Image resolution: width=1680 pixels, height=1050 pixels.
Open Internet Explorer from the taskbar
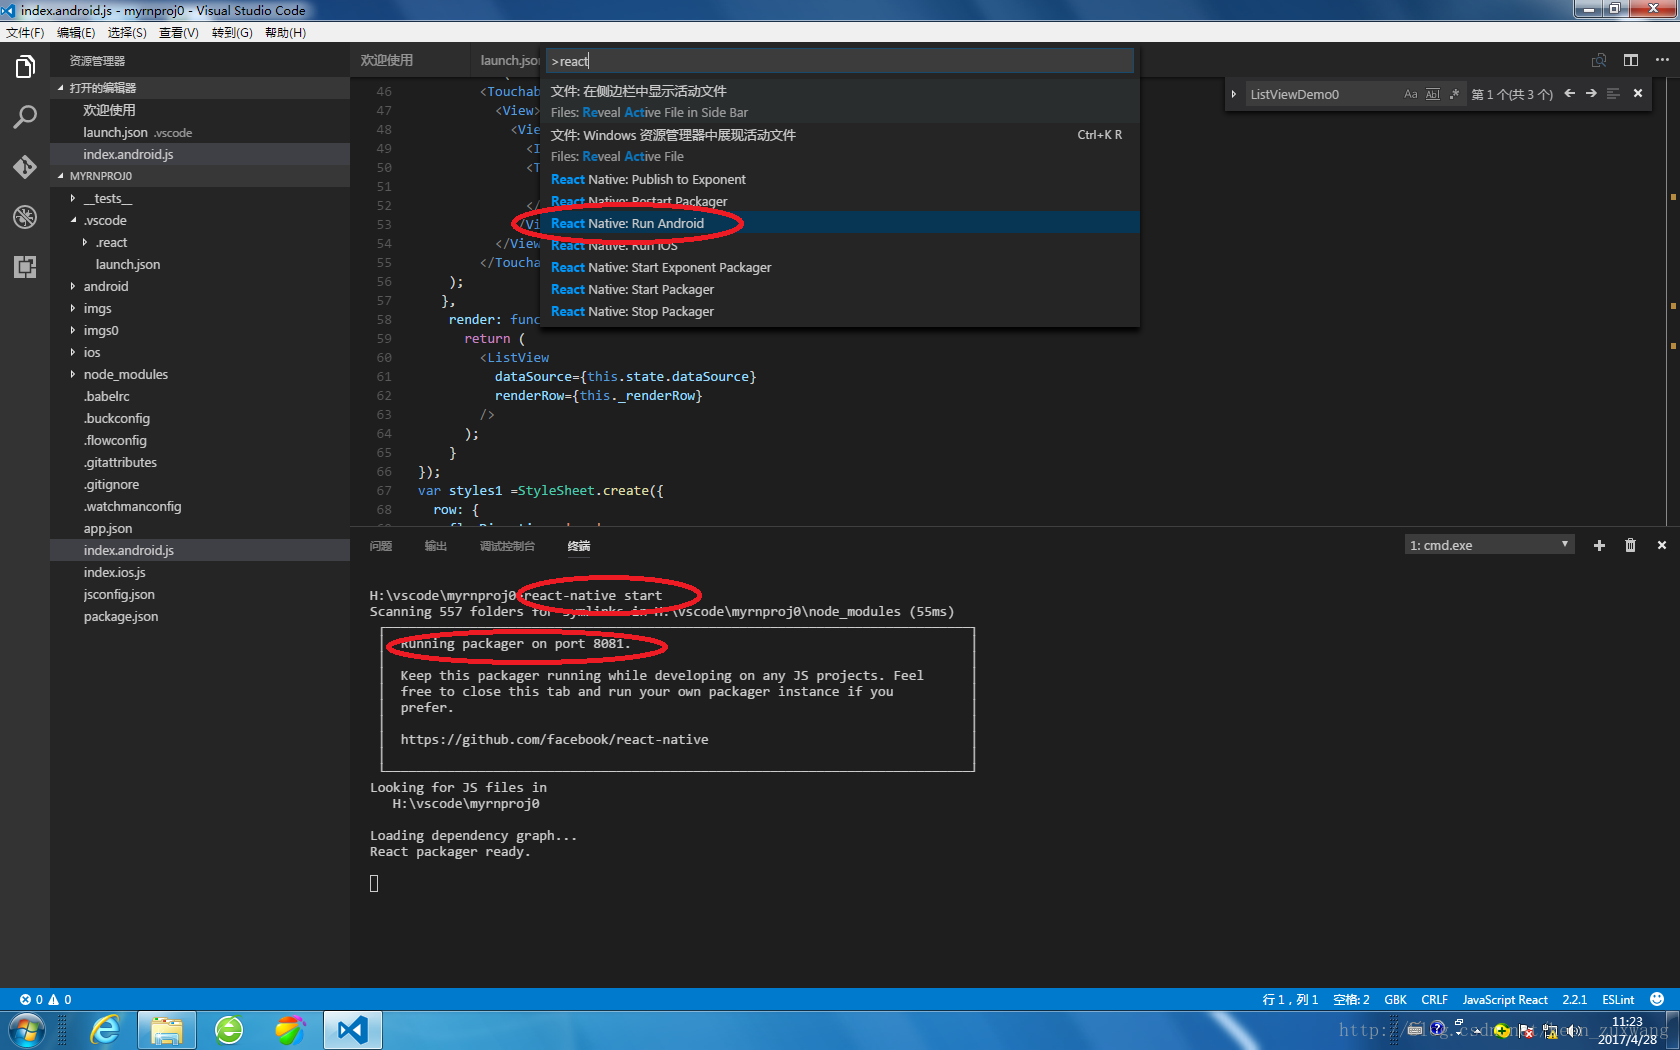pos(105,1030)
